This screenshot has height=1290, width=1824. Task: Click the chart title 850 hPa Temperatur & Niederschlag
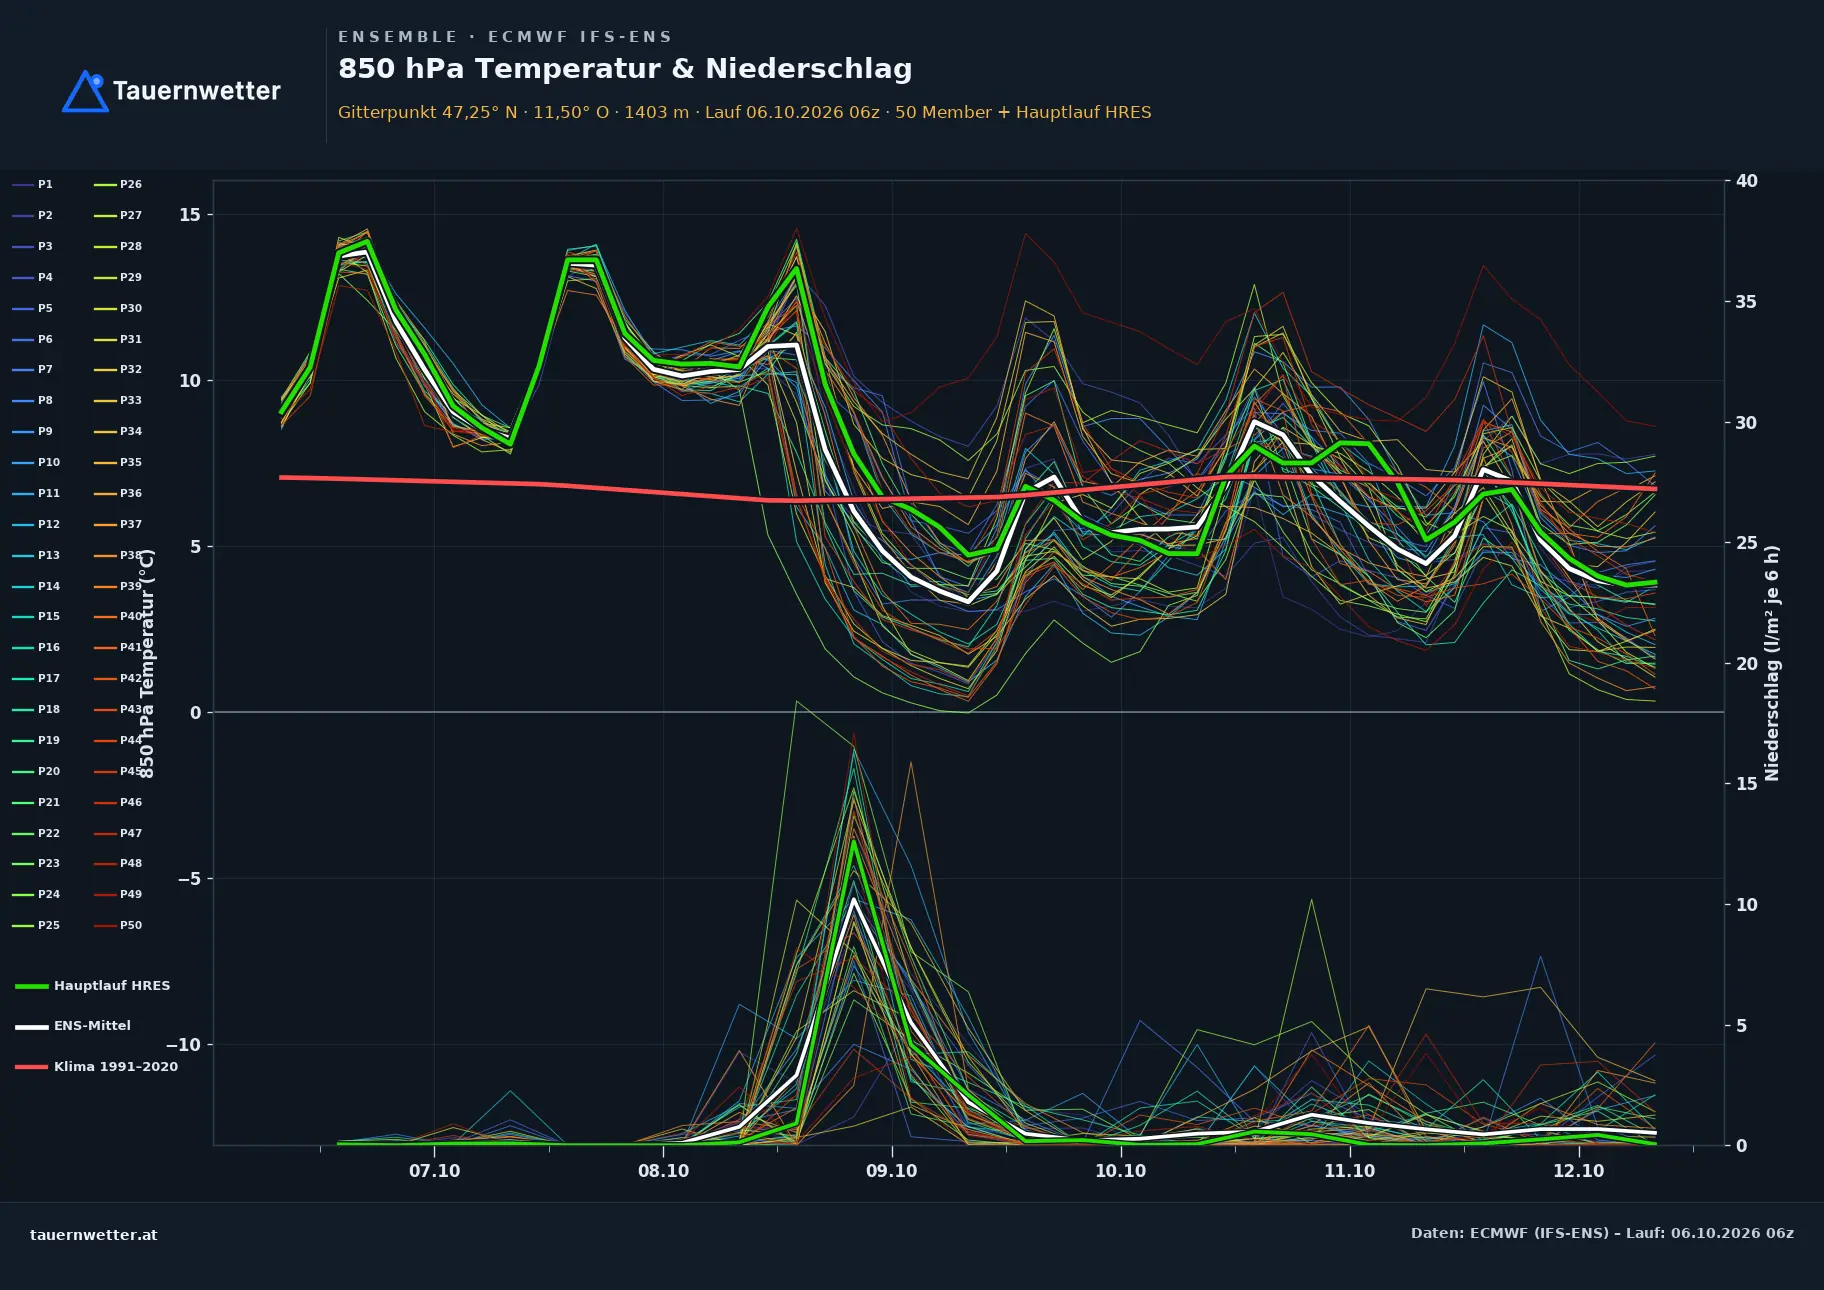click(625, 69)
